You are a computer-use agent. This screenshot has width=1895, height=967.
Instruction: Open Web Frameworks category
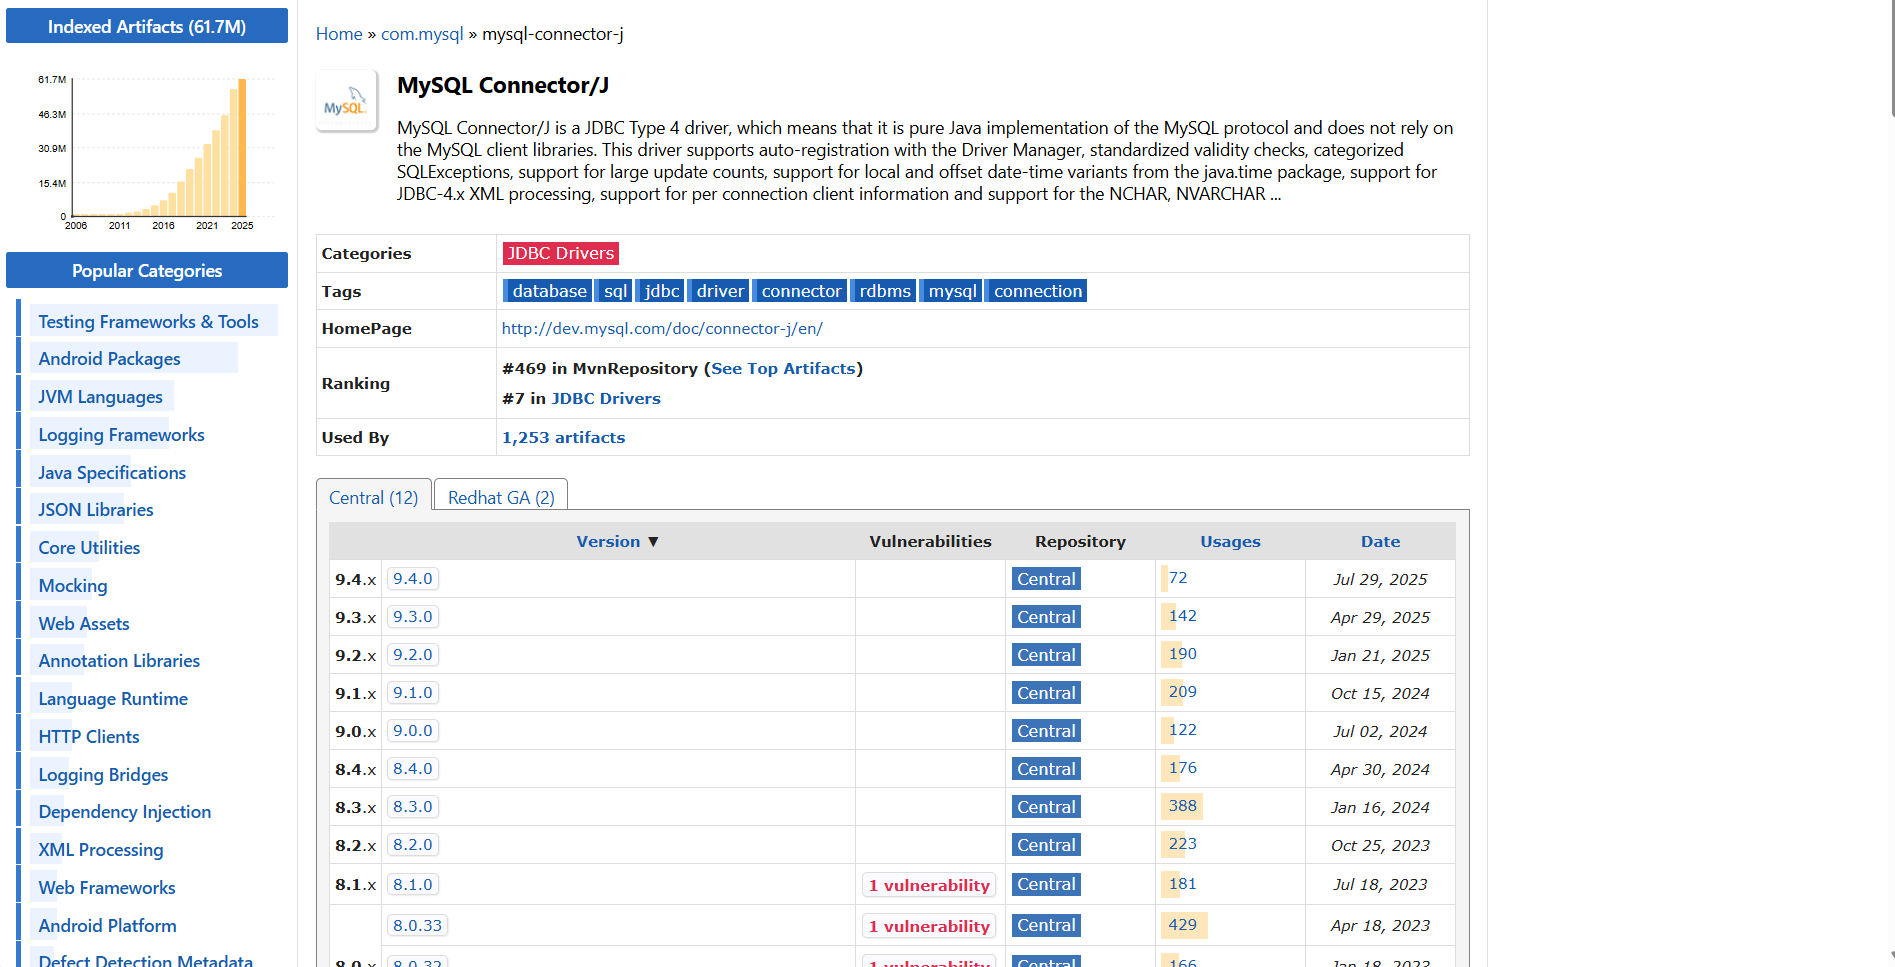pos(107,888)
